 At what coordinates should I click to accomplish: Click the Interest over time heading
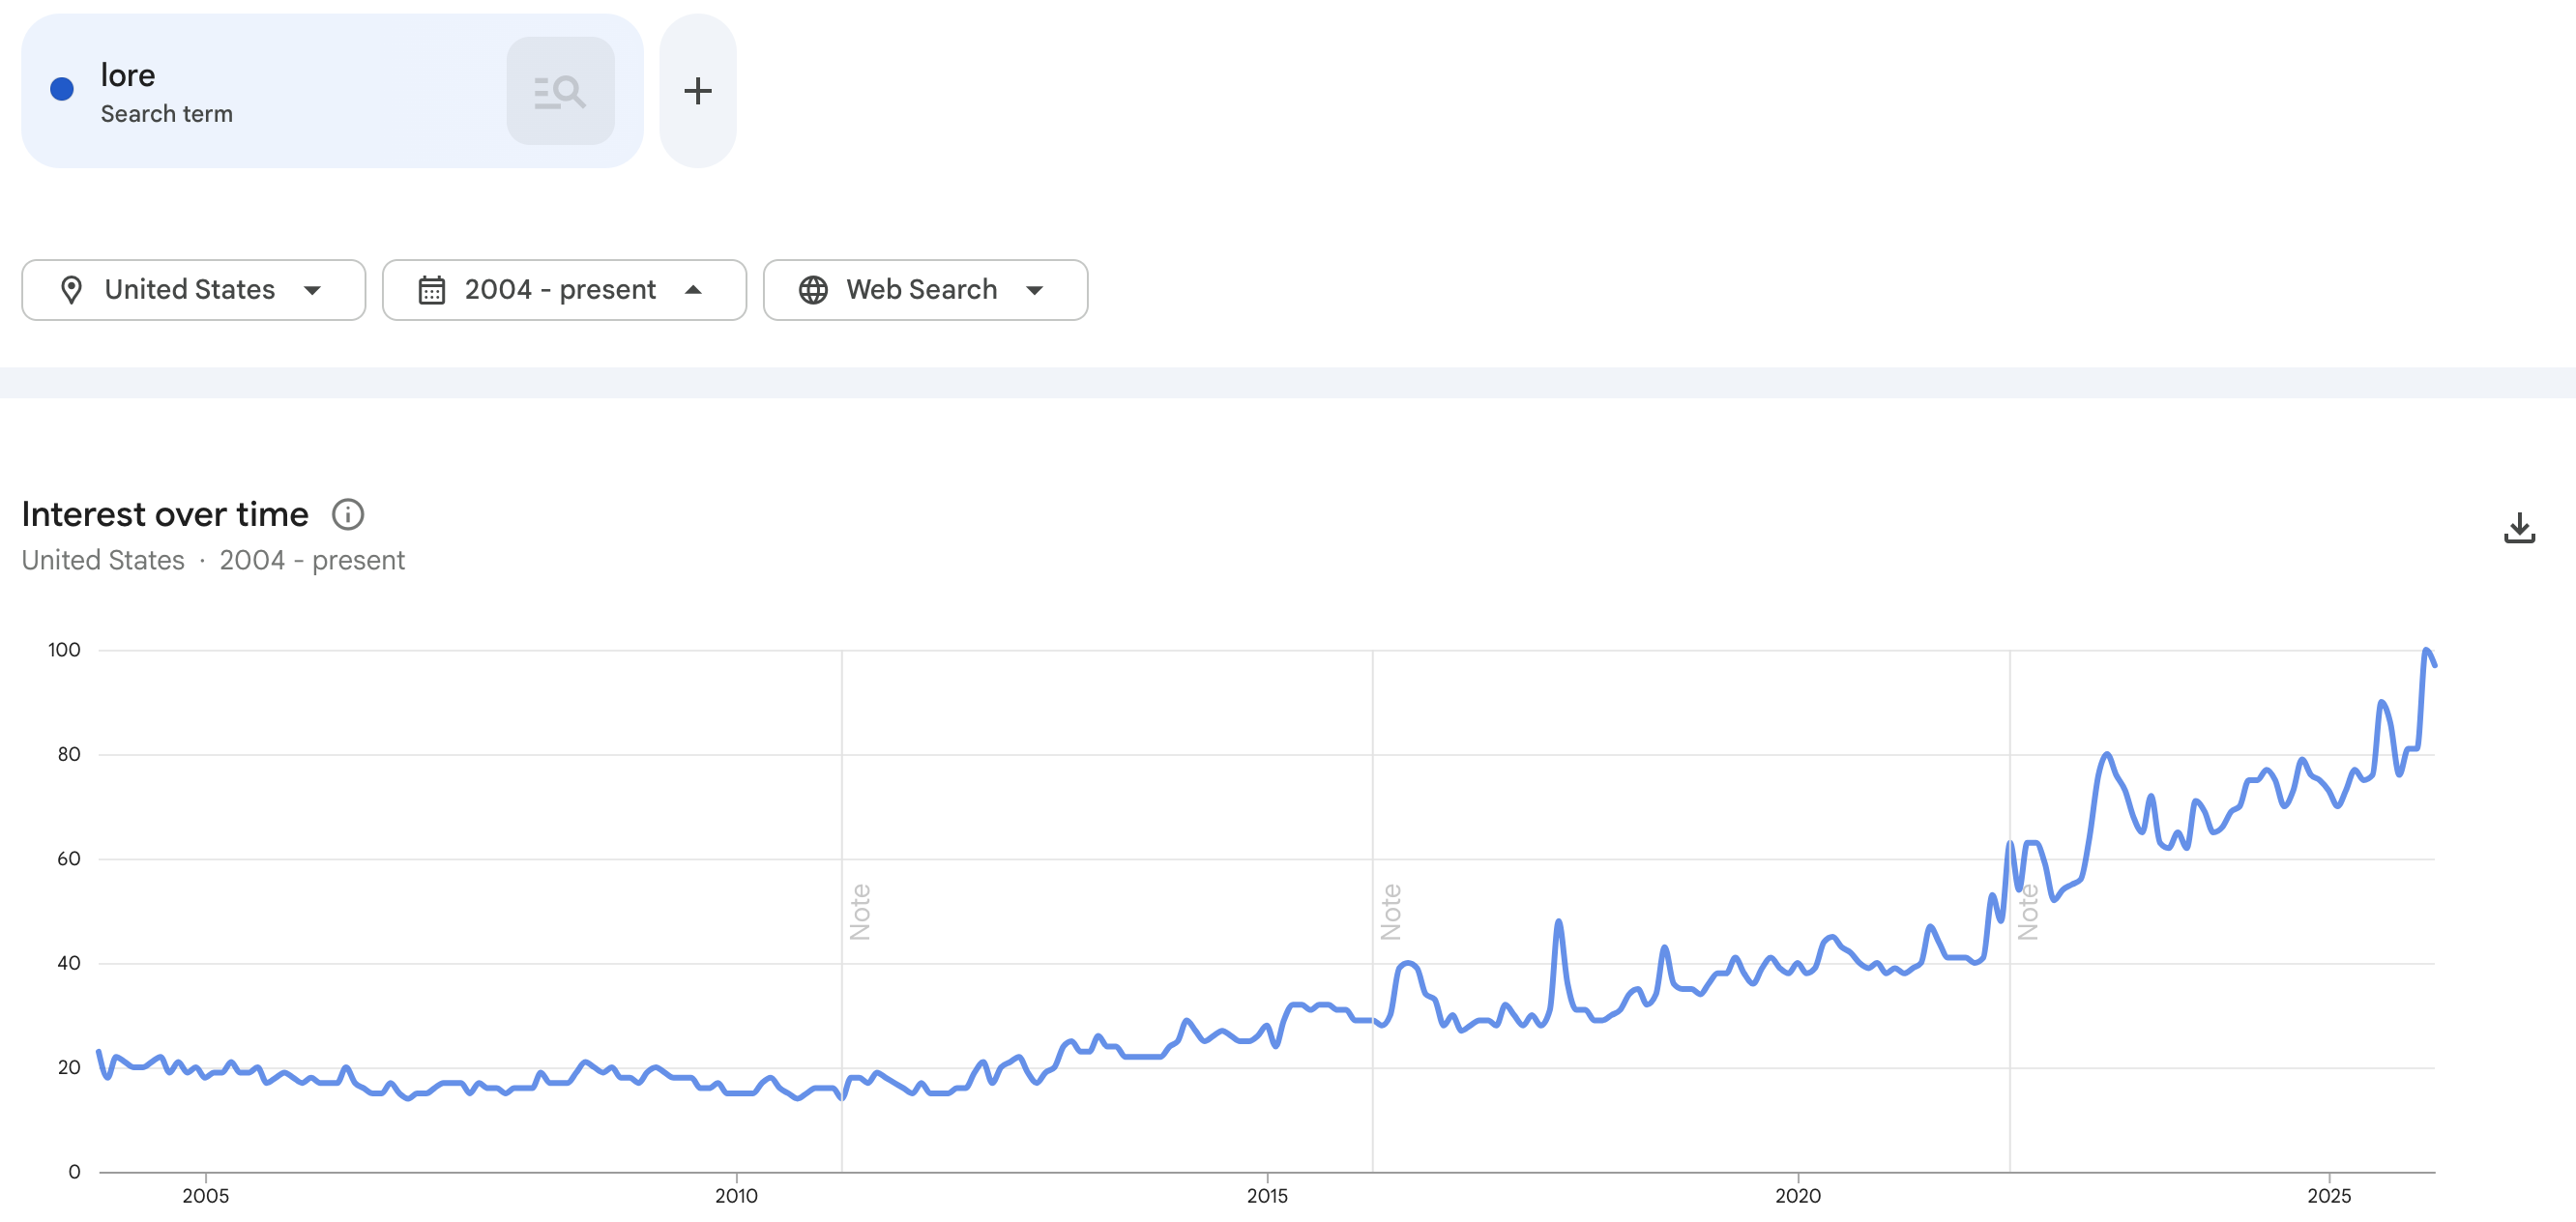click(165, 514)
